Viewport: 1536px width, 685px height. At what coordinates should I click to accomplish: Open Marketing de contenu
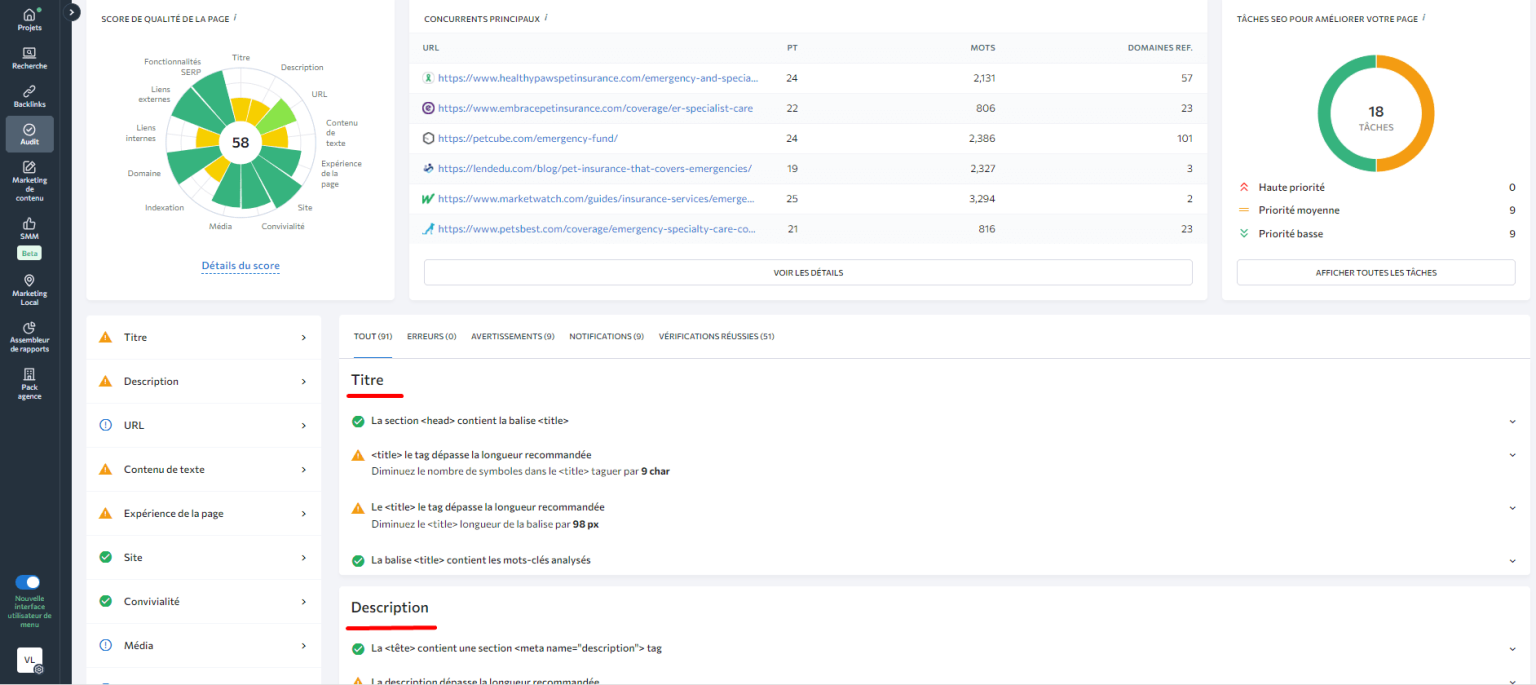coord(29,178)
